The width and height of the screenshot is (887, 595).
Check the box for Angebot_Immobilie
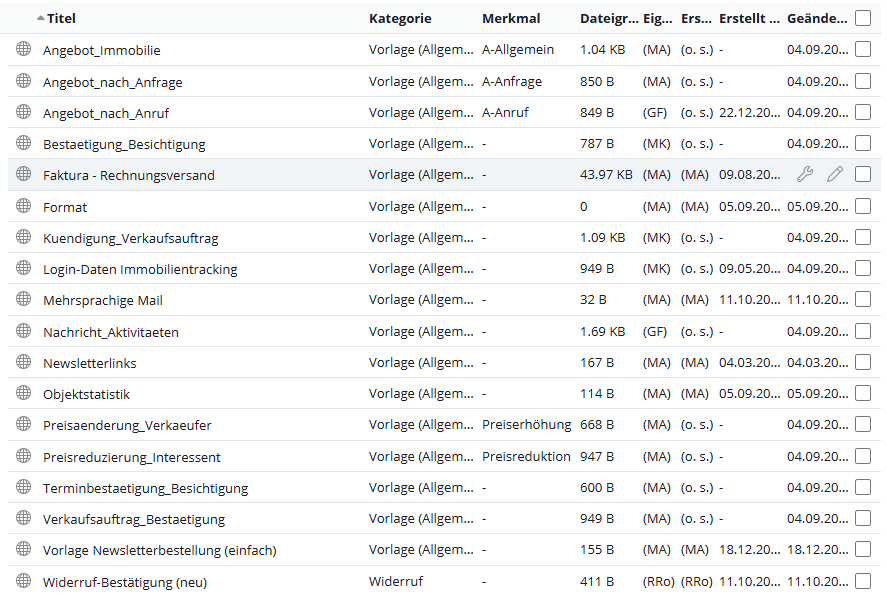point(863,49)
